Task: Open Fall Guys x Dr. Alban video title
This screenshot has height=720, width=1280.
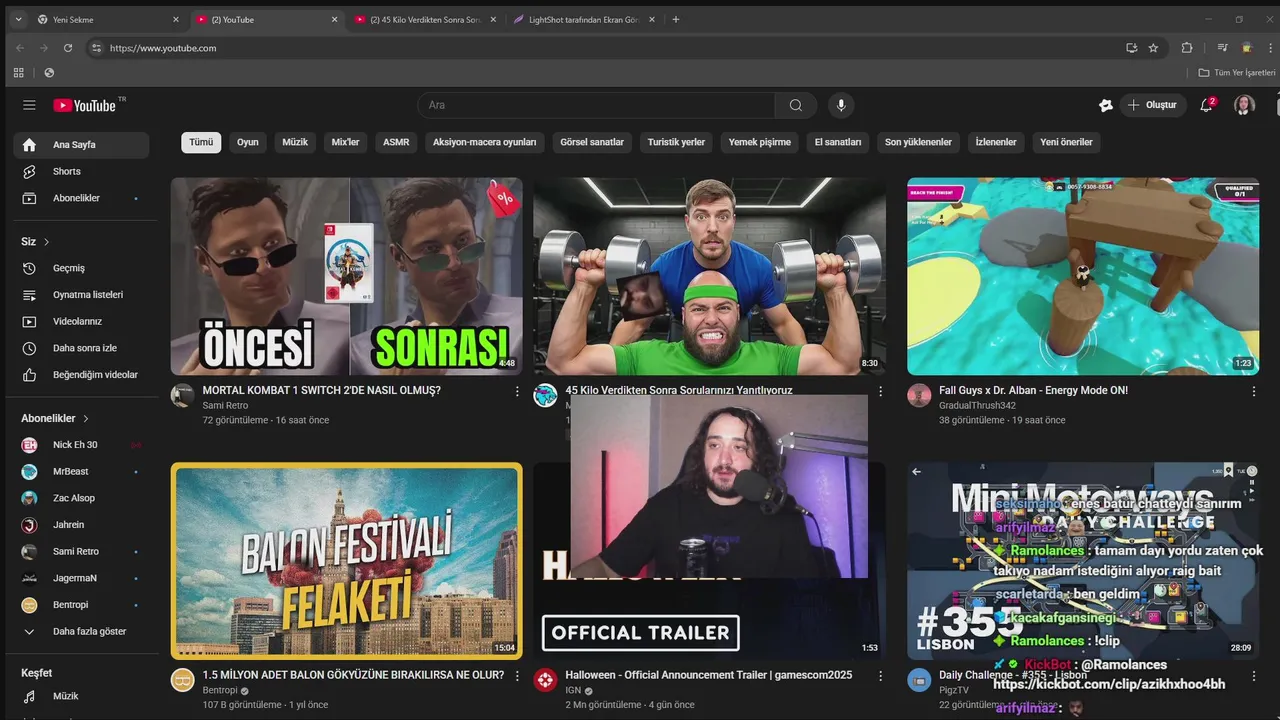Action: [x=1033, y=391]
